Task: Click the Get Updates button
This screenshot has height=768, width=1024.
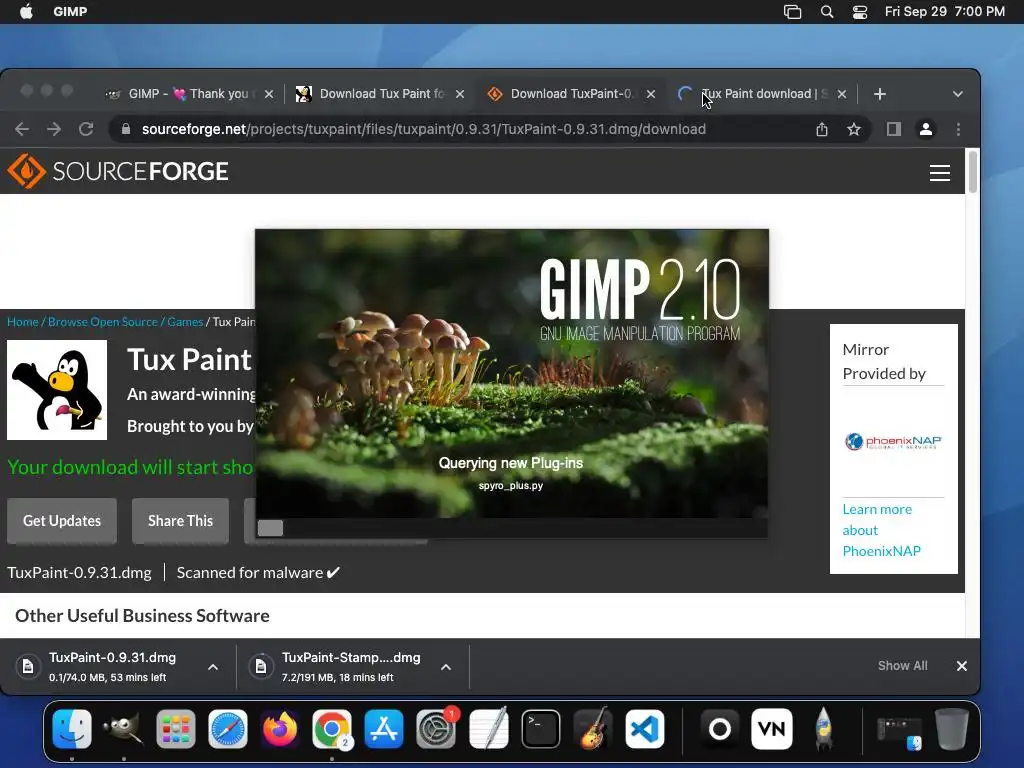Action: pyautogui.click(x=62, y=520)
